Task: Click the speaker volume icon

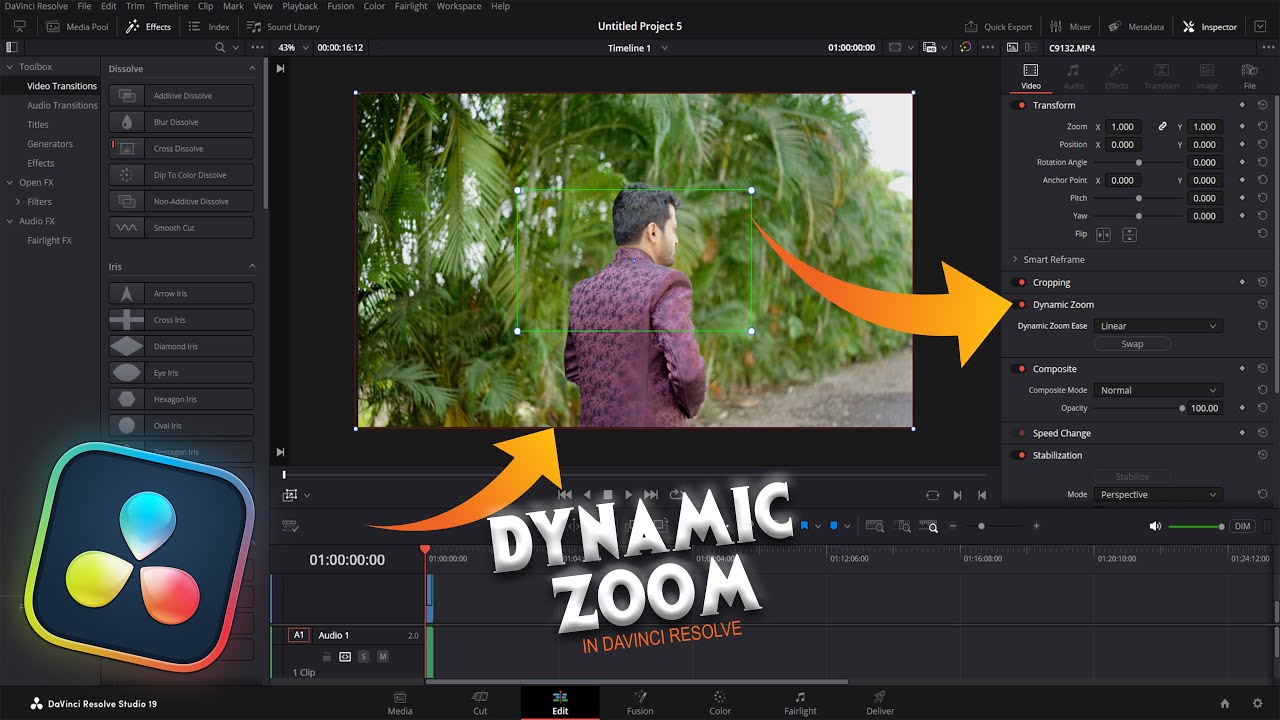Action: [x=1155, y=526]
